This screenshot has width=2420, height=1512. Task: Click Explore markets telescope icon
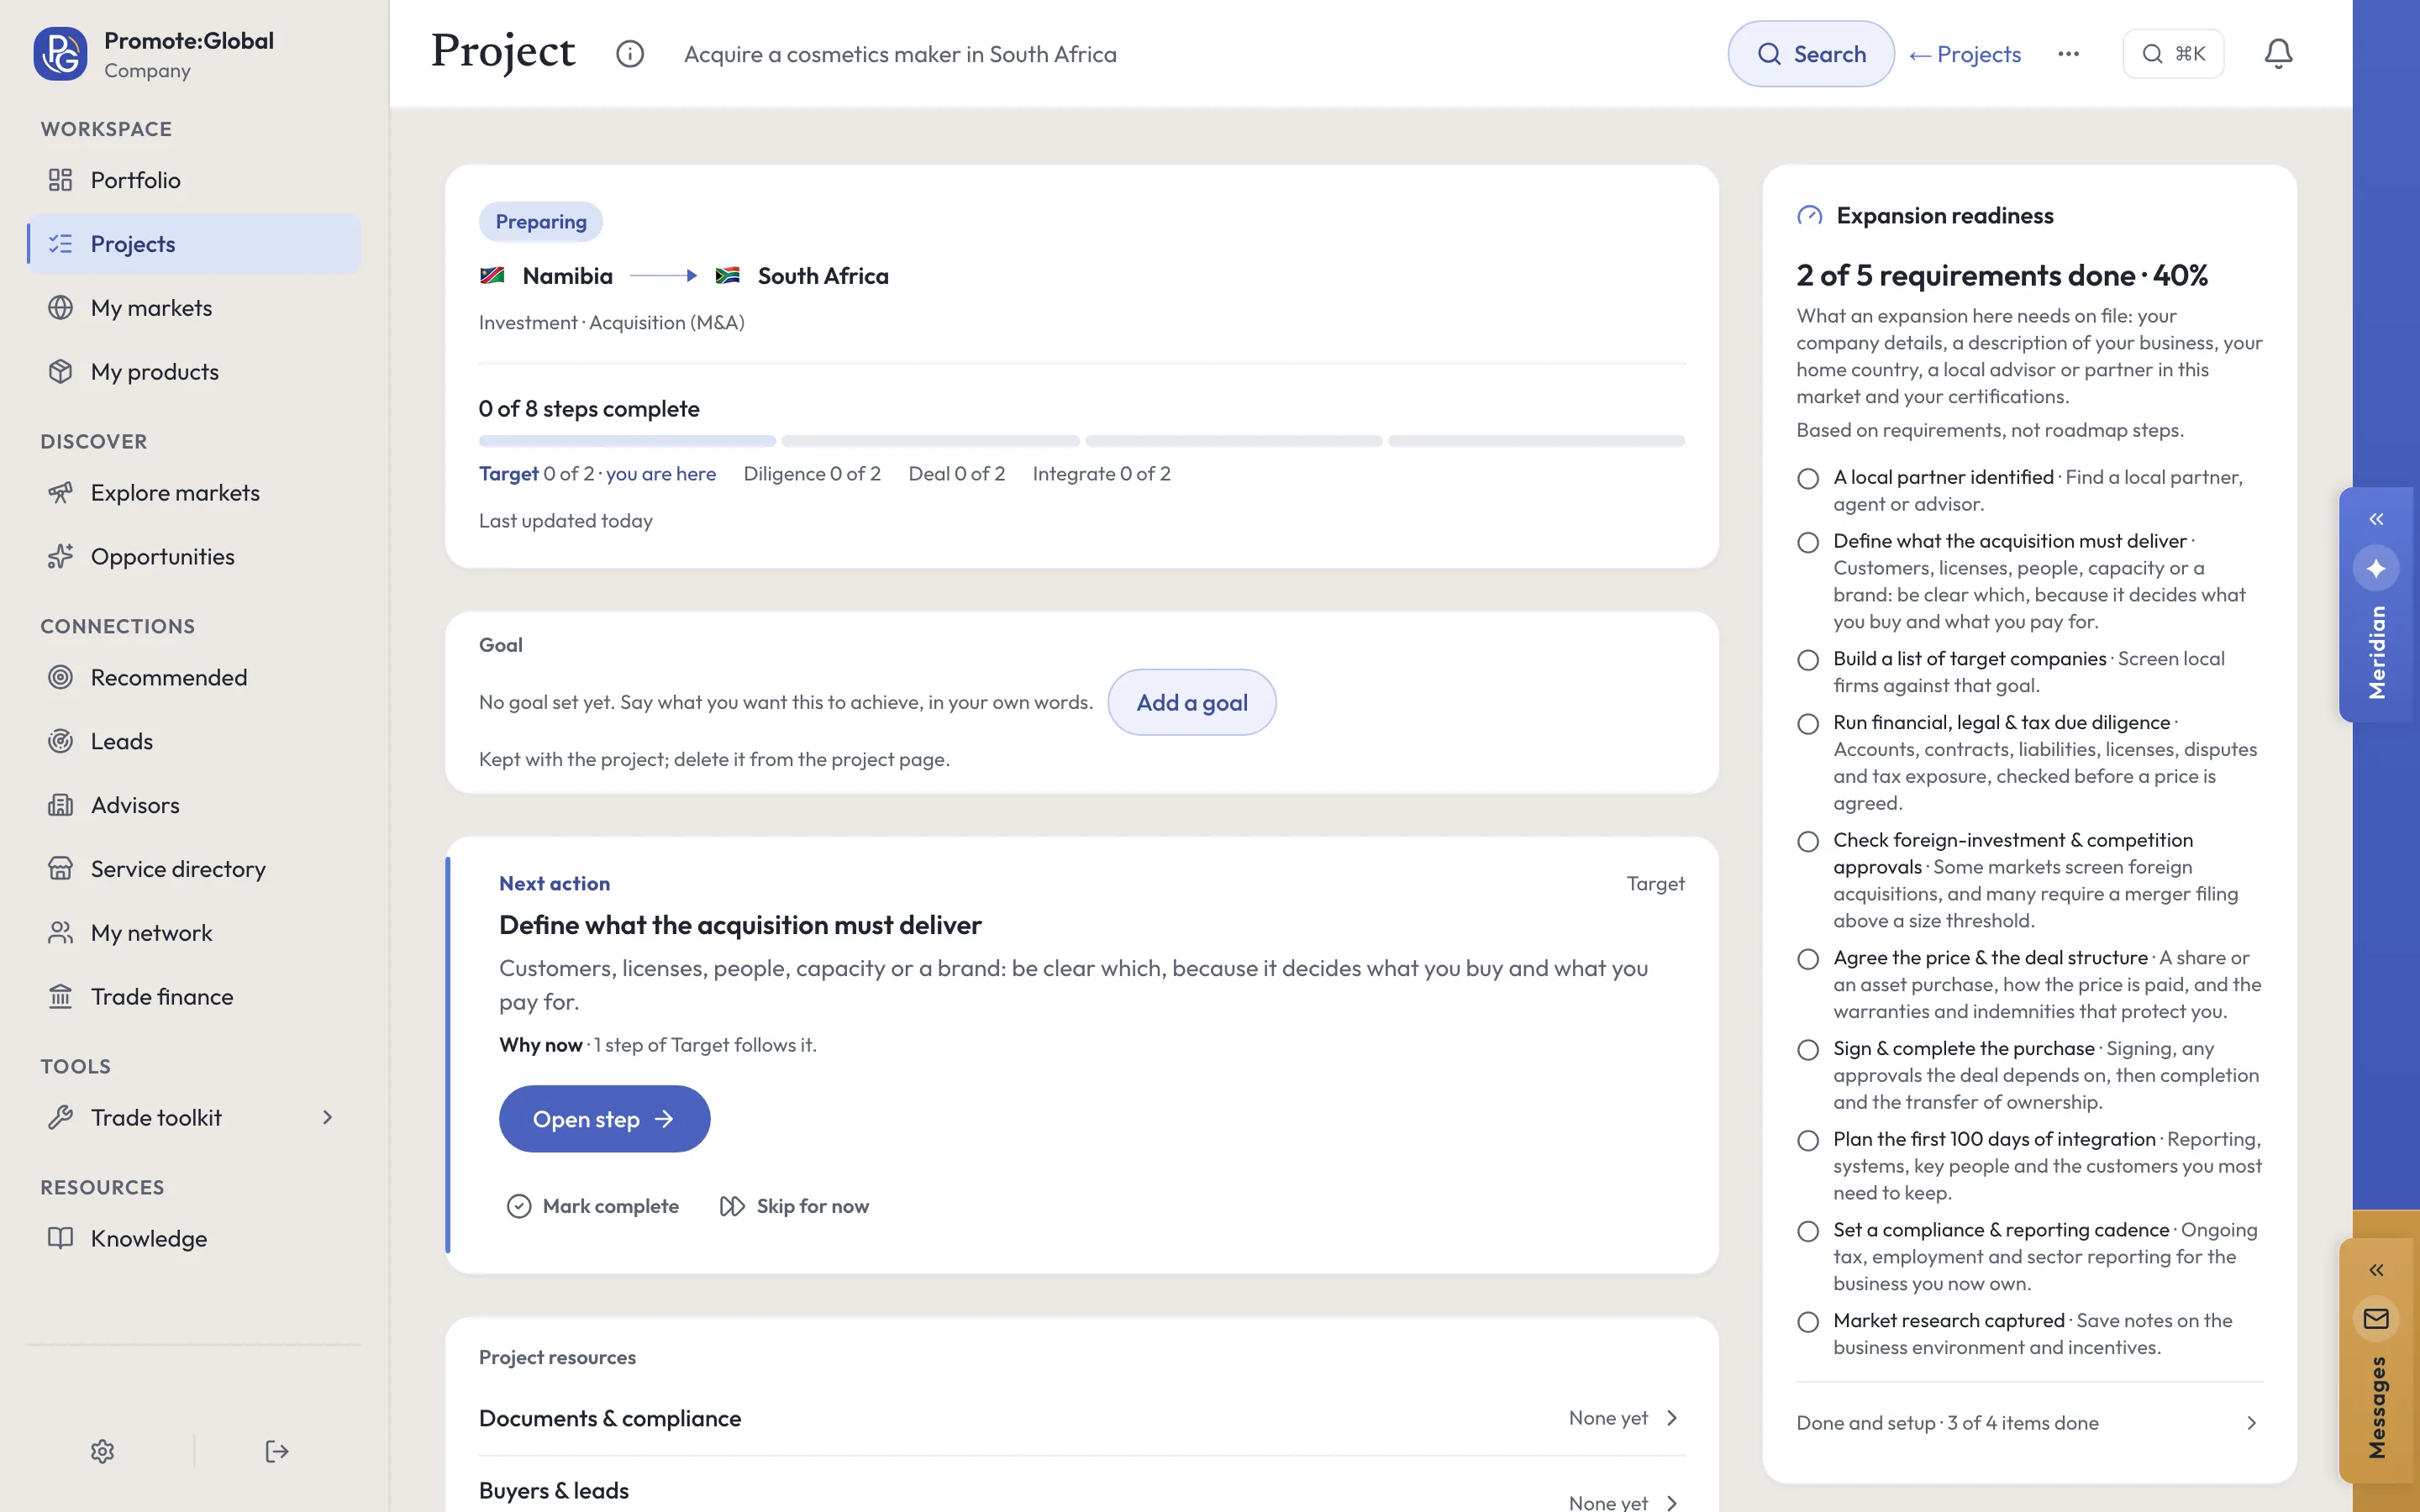(61, 493)
